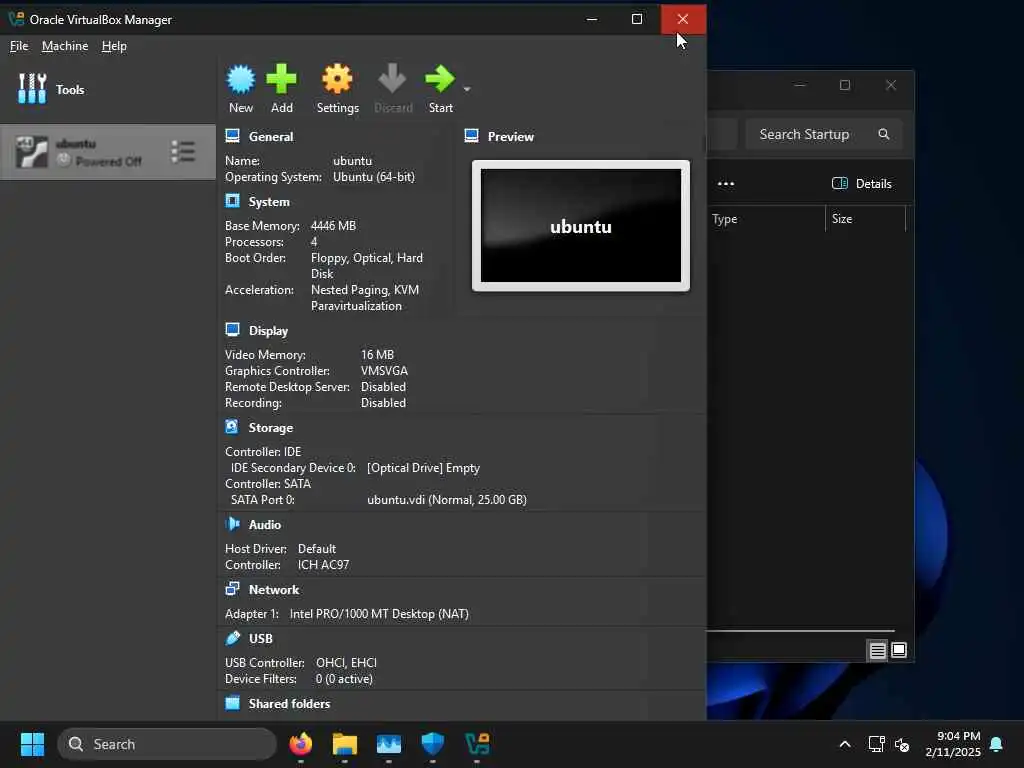The height and width of the screenshot is (768, 1024).
Task: Click the muted volume tray icon
Action: pos(902,744)
